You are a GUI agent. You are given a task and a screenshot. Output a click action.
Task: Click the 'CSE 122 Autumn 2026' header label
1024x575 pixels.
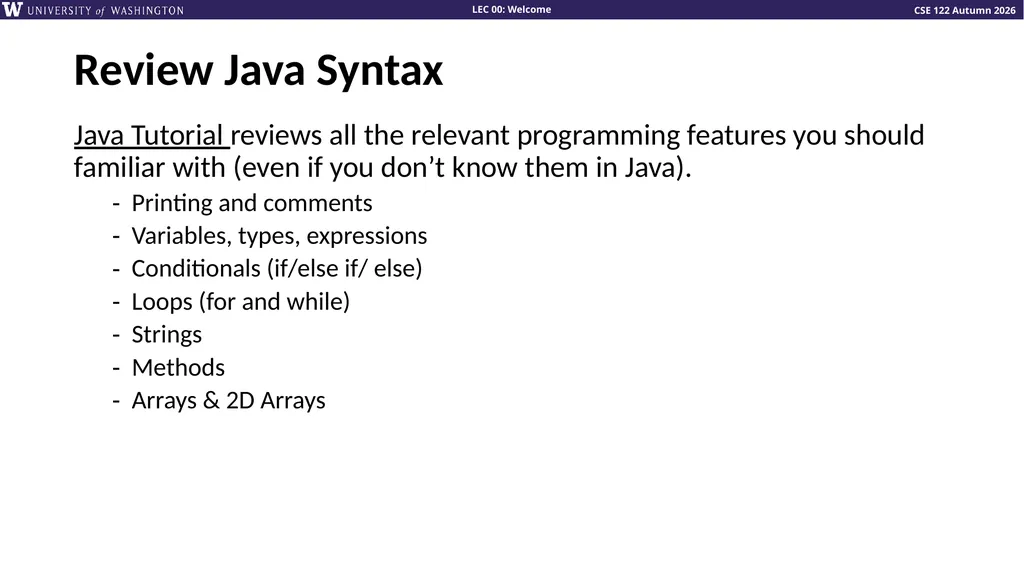coord(965,10)
